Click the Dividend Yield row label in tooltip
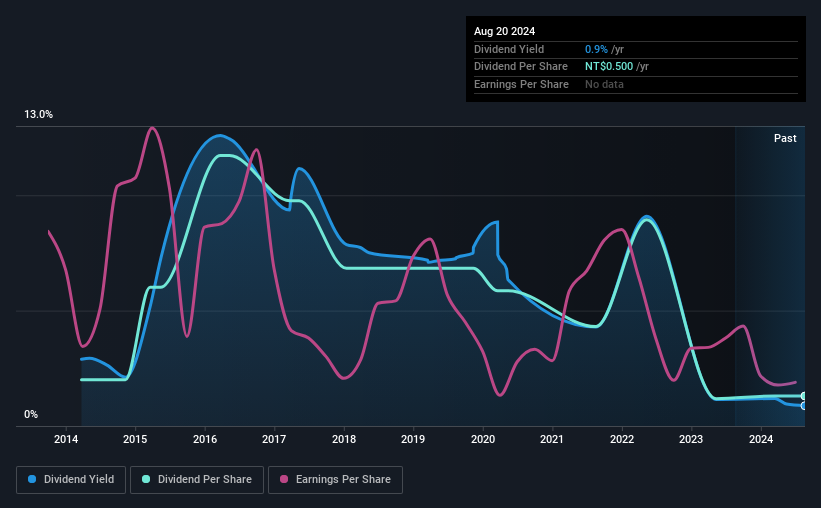 coord(509,49)
